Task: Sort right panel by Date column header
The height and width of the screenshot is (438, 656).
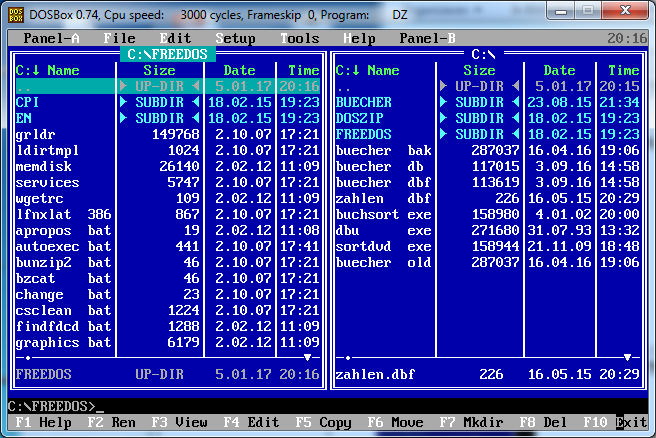Action: [559, 70]
